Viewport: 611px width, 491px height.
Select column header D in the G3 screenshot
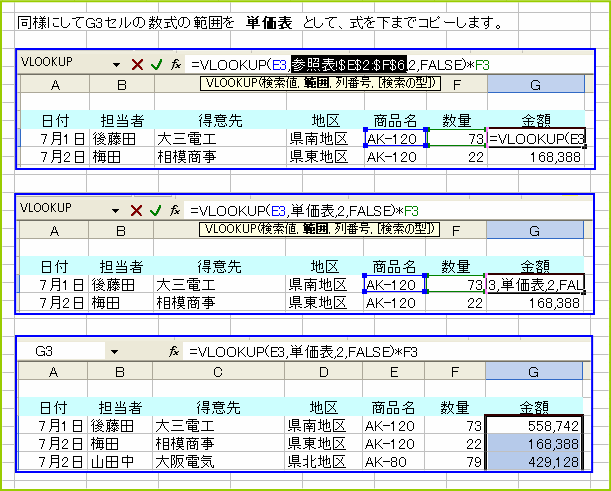[323, 372]
